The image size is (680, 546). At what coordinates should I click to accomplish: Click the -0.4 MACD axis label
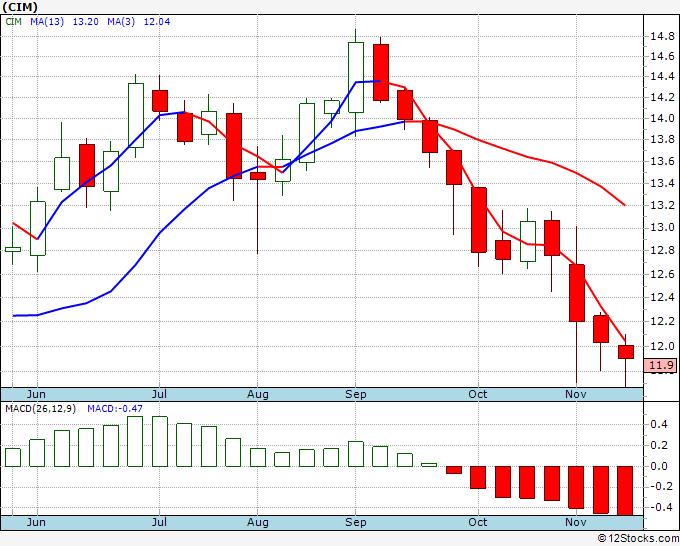pos(662,507)
